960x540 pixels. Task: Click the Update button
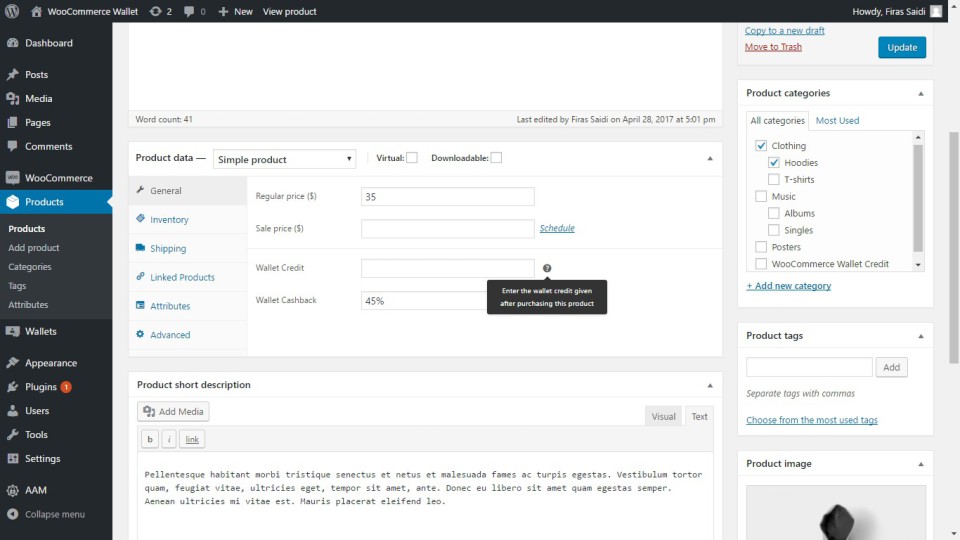point(901,47)
